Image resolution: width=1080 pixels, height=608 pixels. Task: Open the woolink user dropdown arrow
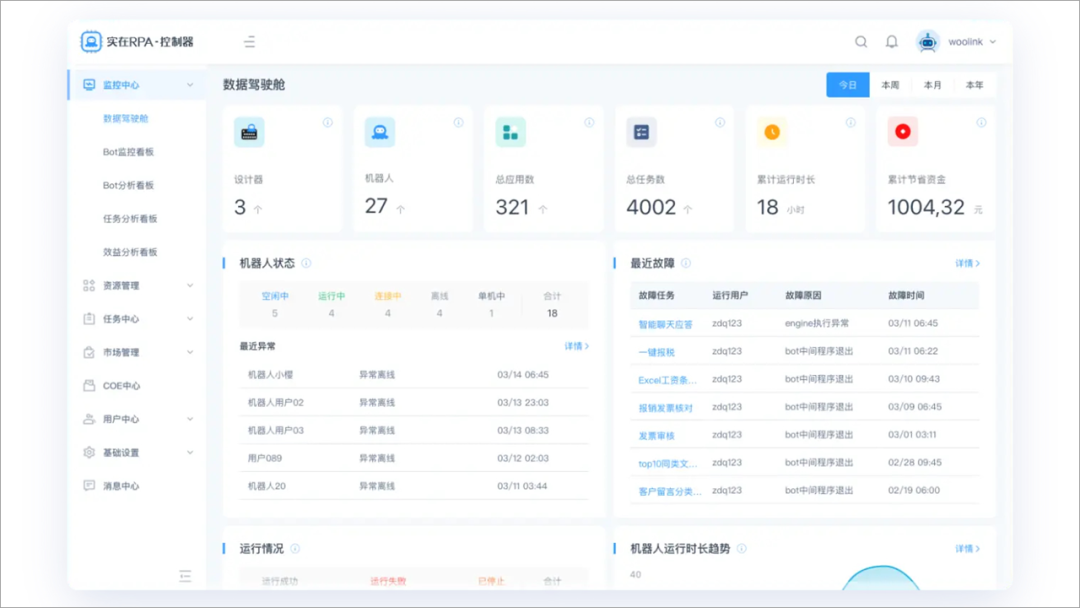[993, 42]
